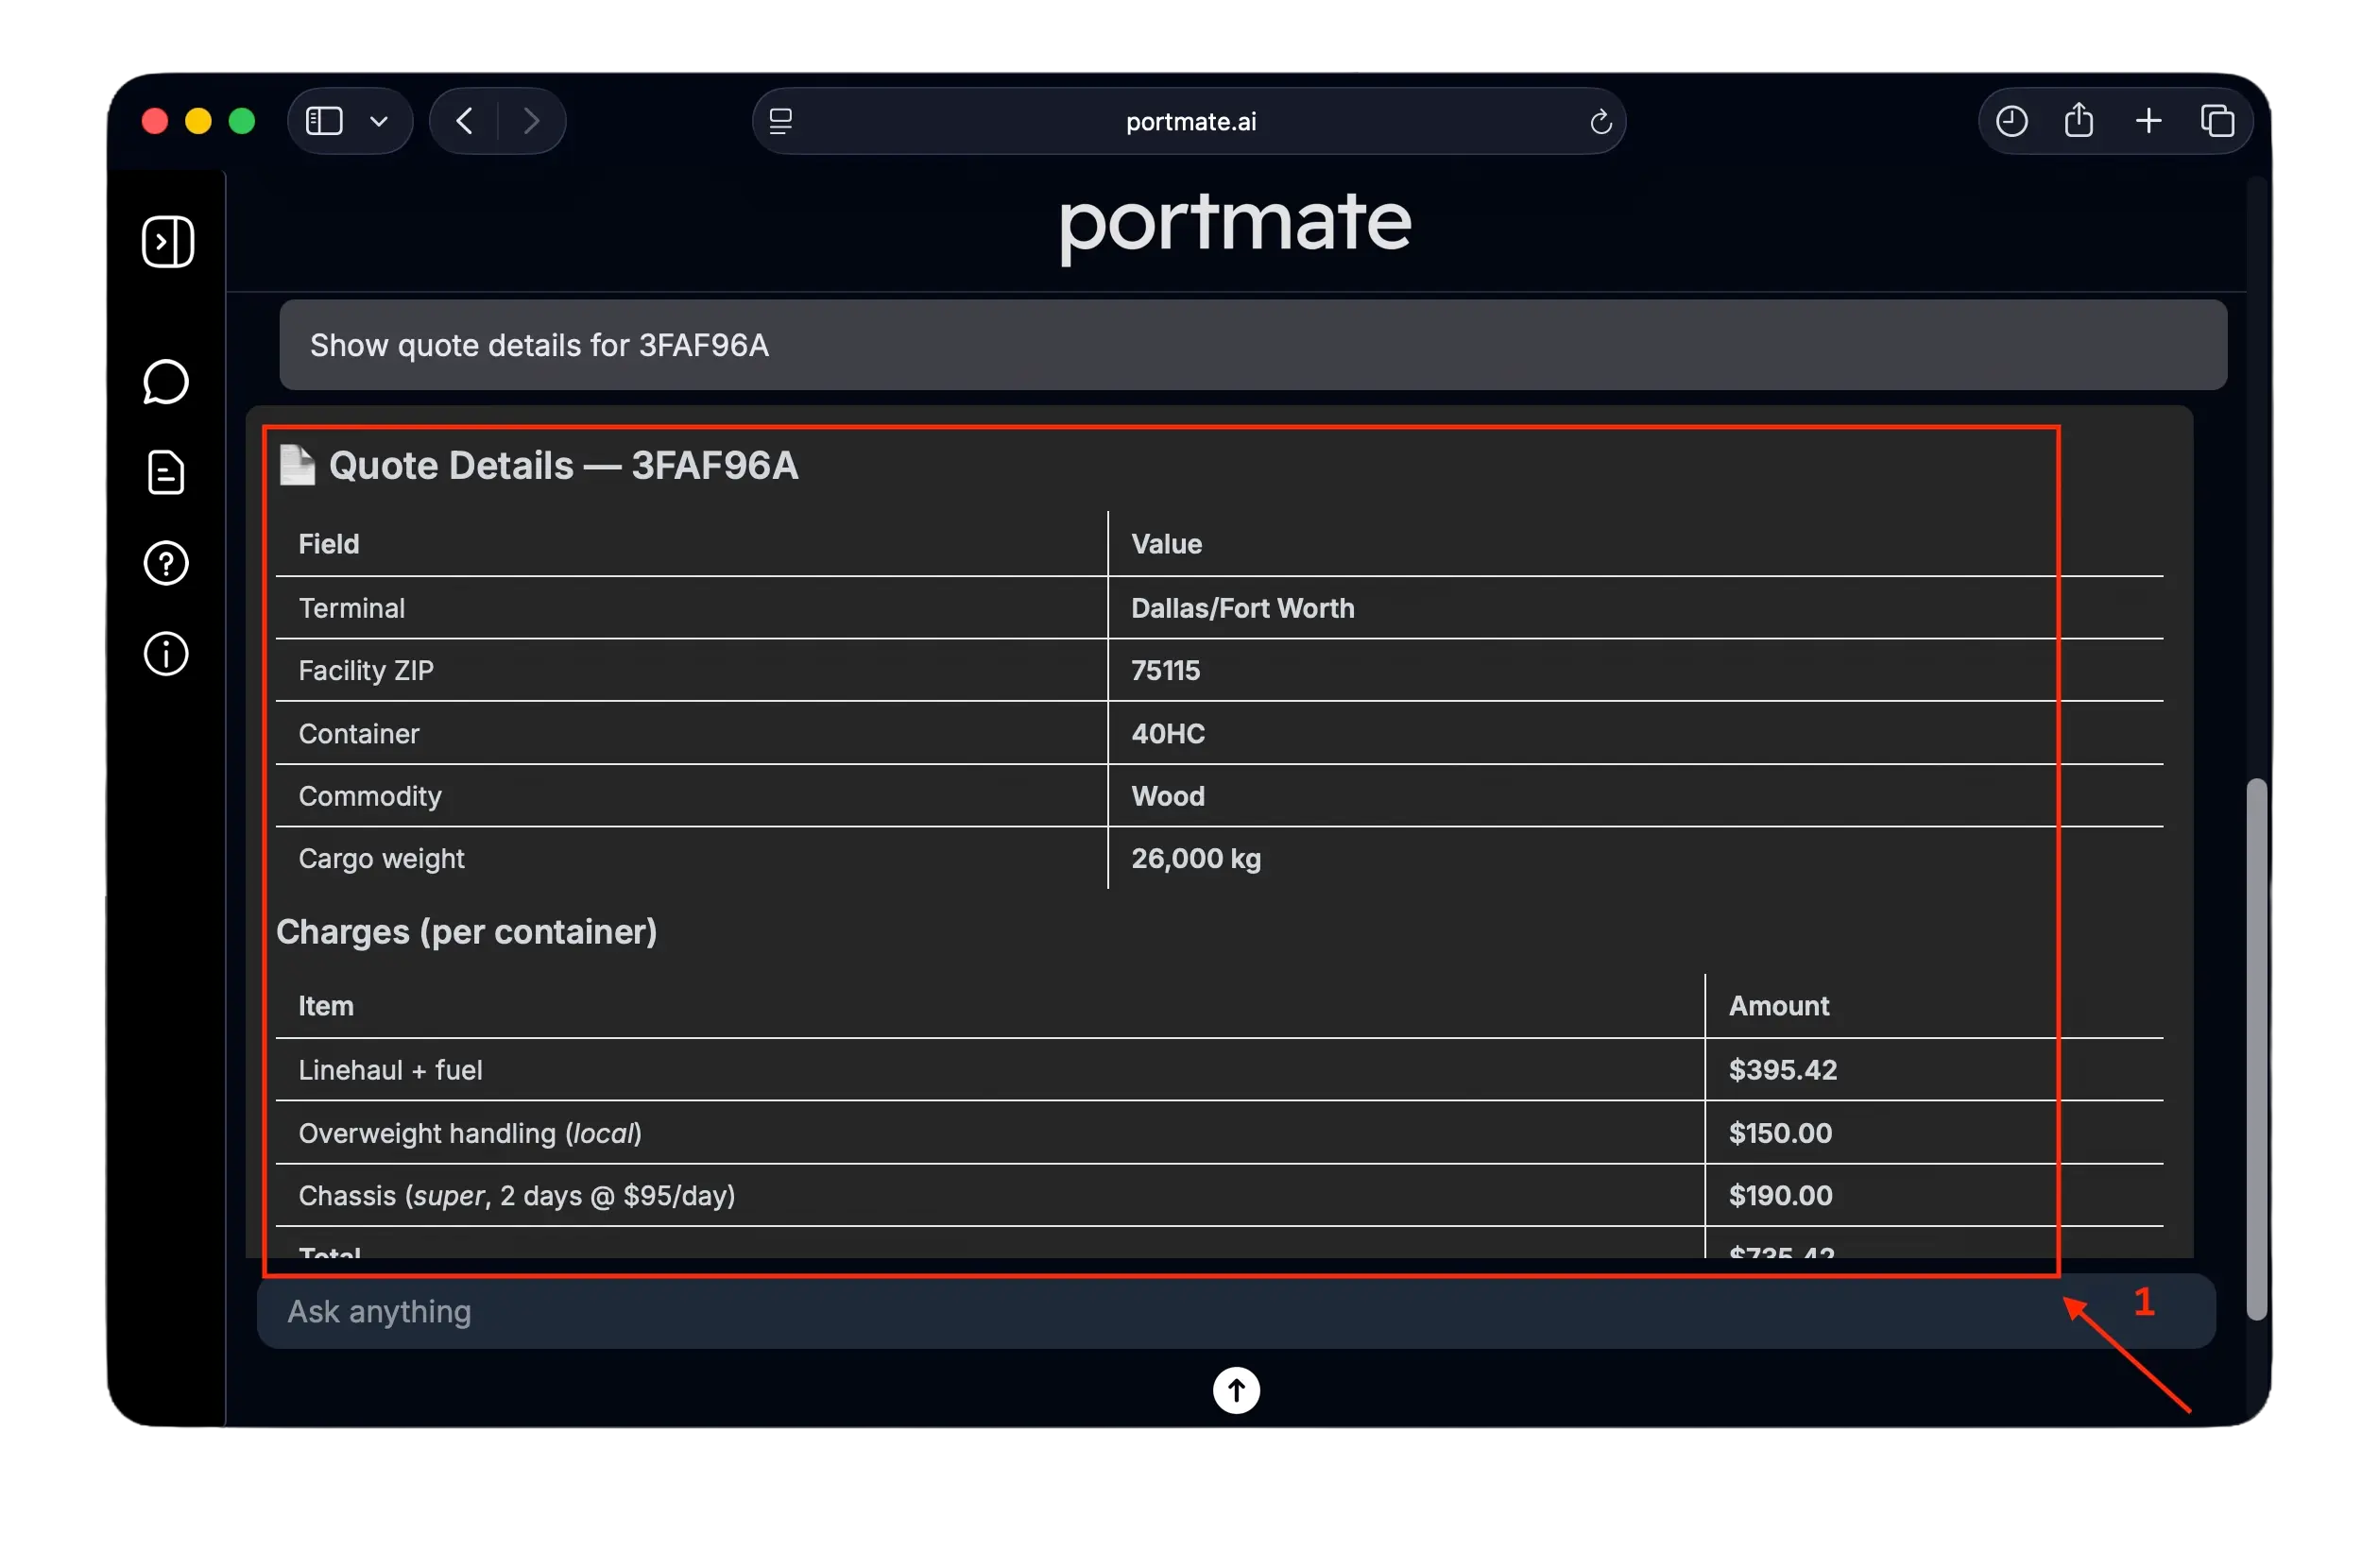This screenshot has width=2379, height=1568.
Task: Open the sidebar options dropdown chevron
Action: (379, 121)
